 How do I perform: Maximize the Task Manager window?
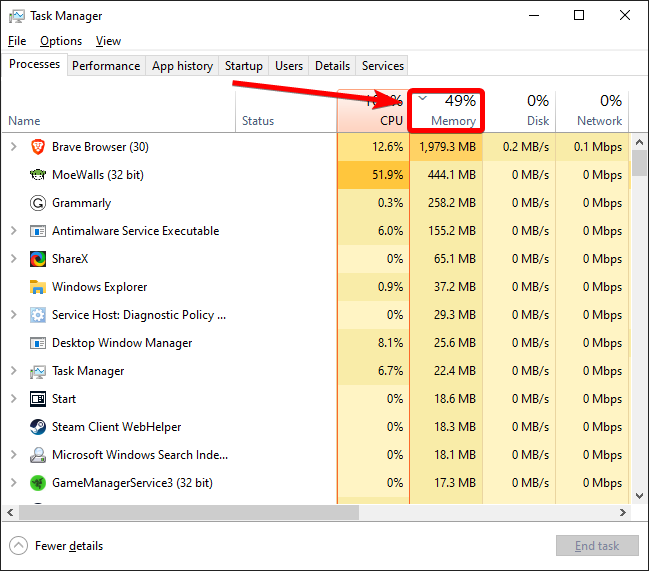pyautogui.click(x=579, y=16)
